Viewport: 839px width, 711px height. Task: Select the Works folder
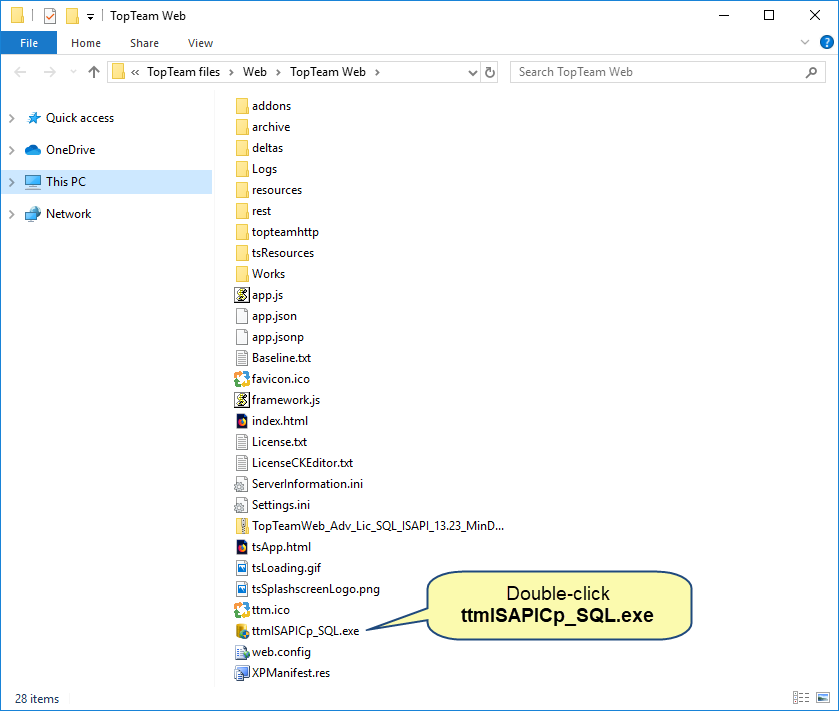point(260,274)
